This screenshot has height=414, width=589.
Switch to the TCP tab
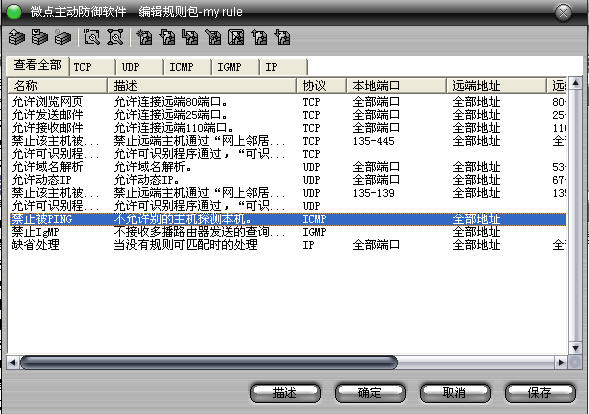pos(92,67)
